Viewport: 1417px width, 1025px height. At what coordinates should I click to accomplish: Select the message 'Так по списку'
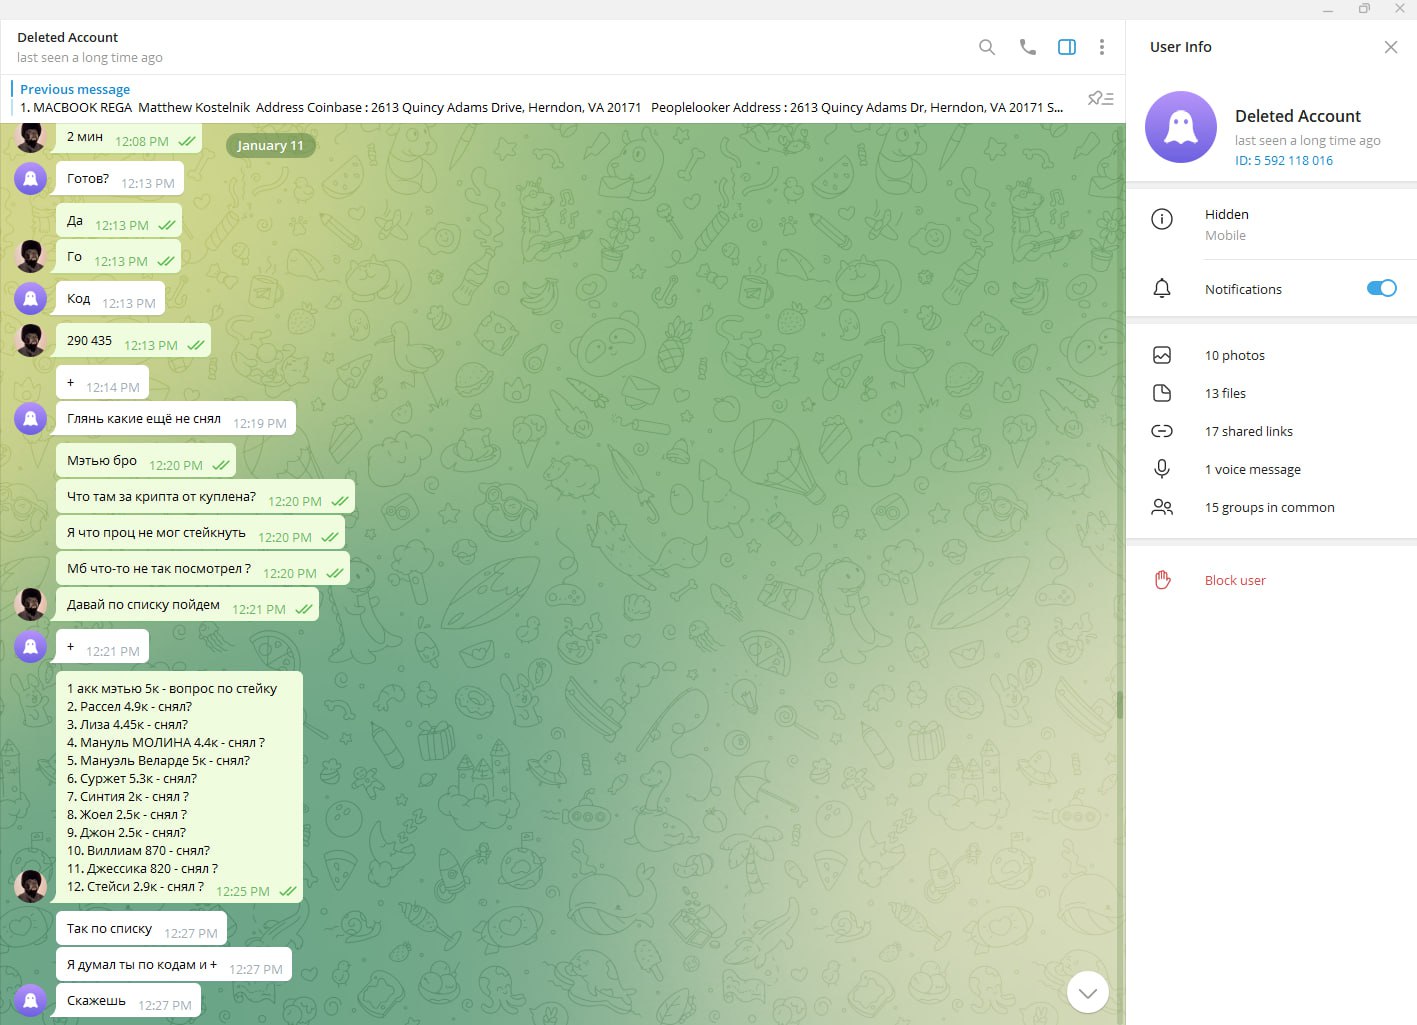pyautogui.click(x=141, y=930)
